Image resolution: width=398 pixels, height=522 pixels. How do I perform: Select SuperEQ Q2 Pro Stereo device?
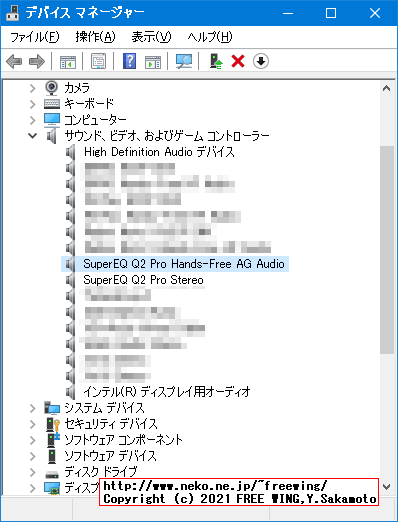[x=143, y=280]
